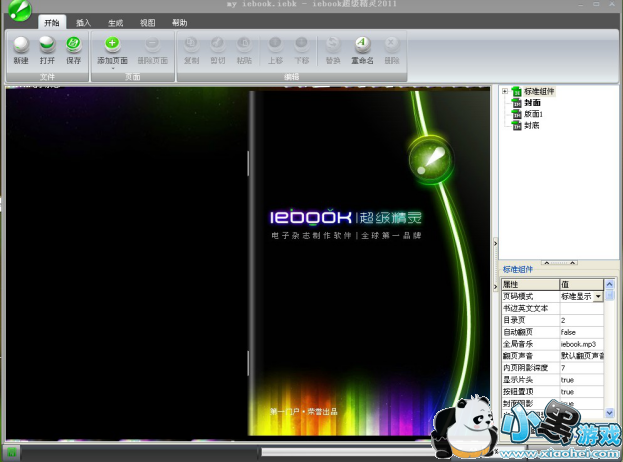Image resolution: width=623 pixels, height=462 pixels.
Task: Select the 封面 page in tree
Action: (x=532, y=103)
